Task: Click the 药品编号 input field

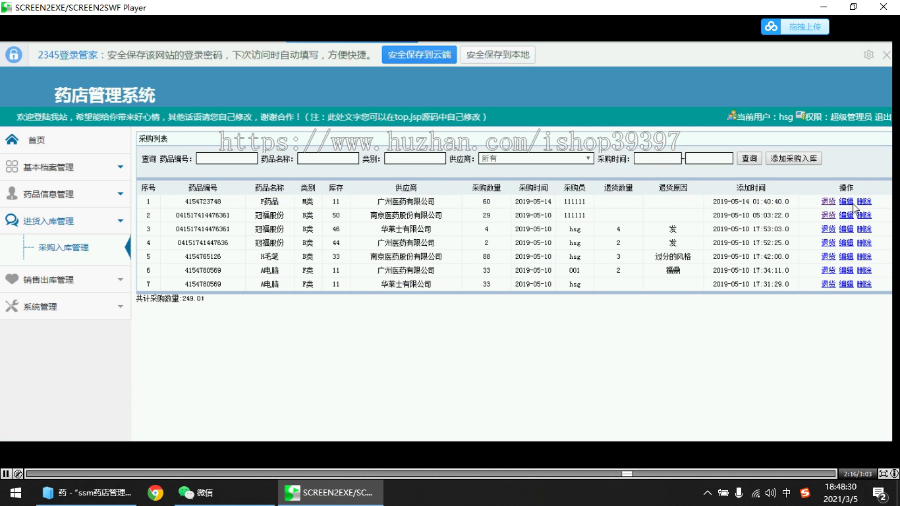Action: click(227, 158)
